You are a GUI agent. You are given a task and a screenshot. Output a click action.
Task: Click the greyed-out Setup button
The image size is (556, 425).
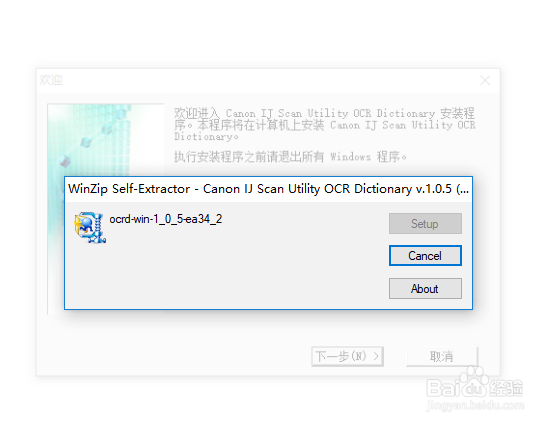tap(425, 223)
